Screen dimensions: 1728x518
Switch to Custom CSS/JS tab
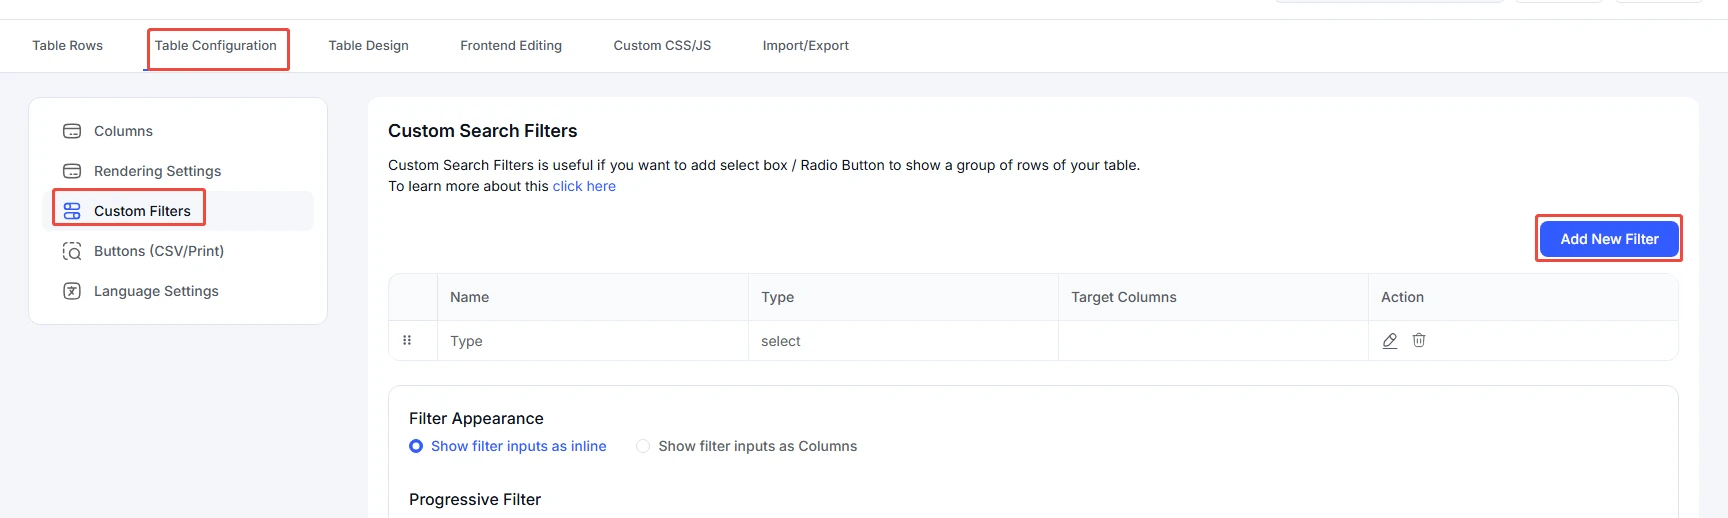662,46
